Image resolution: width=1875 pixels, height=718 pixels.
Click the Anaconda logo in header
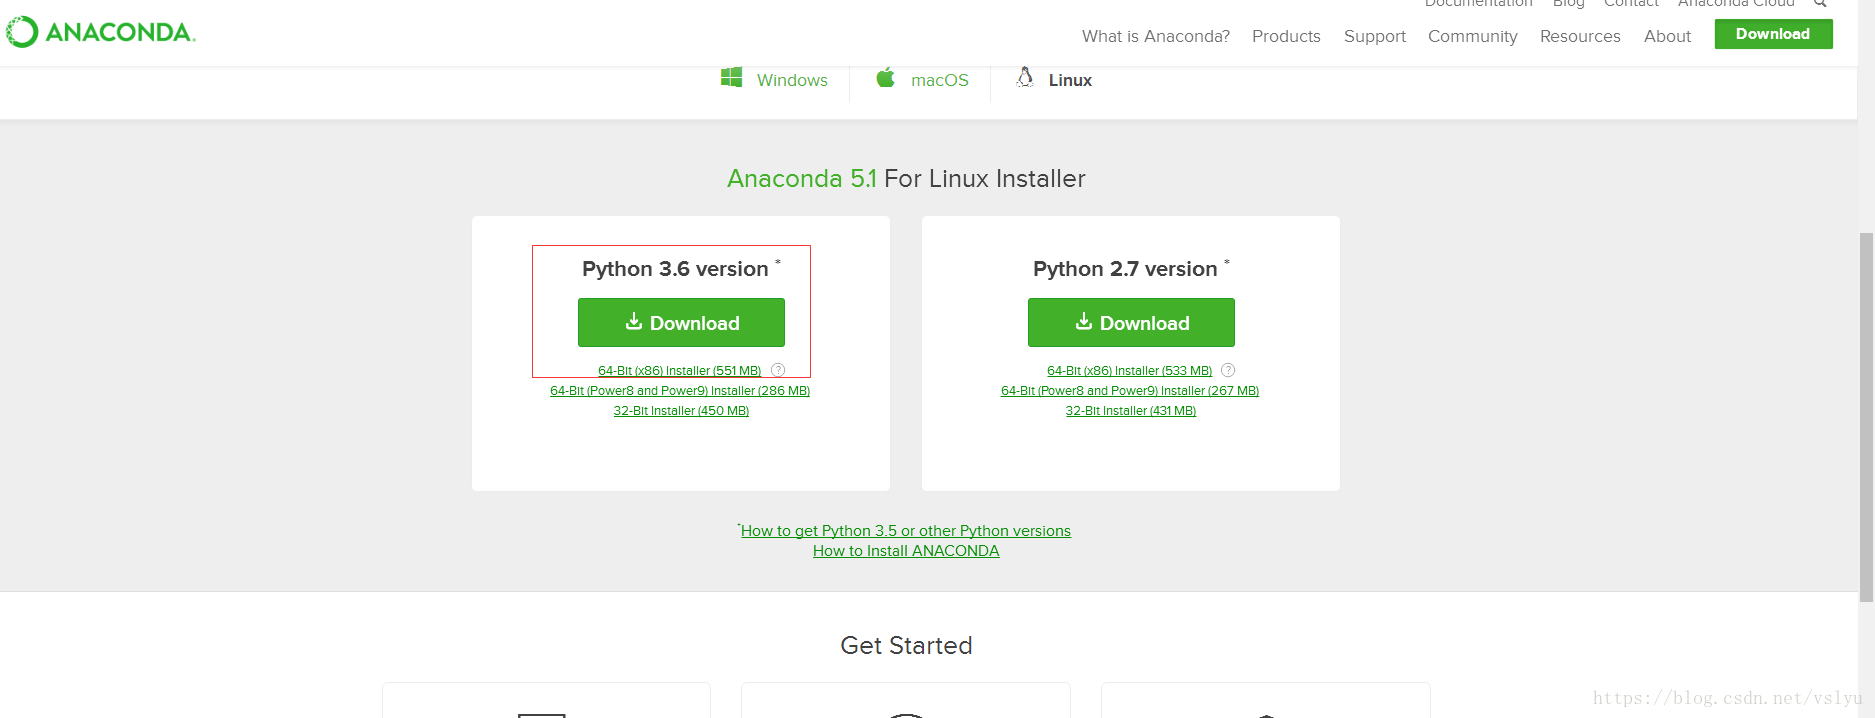(100, 32)
